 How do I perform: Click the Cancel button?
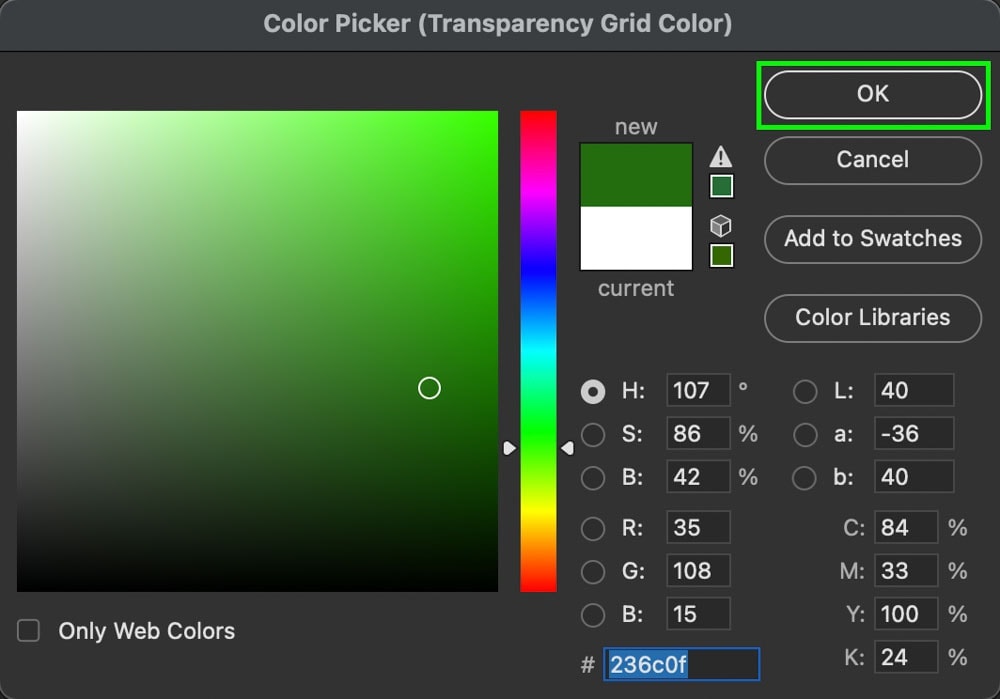click(872, 160)
